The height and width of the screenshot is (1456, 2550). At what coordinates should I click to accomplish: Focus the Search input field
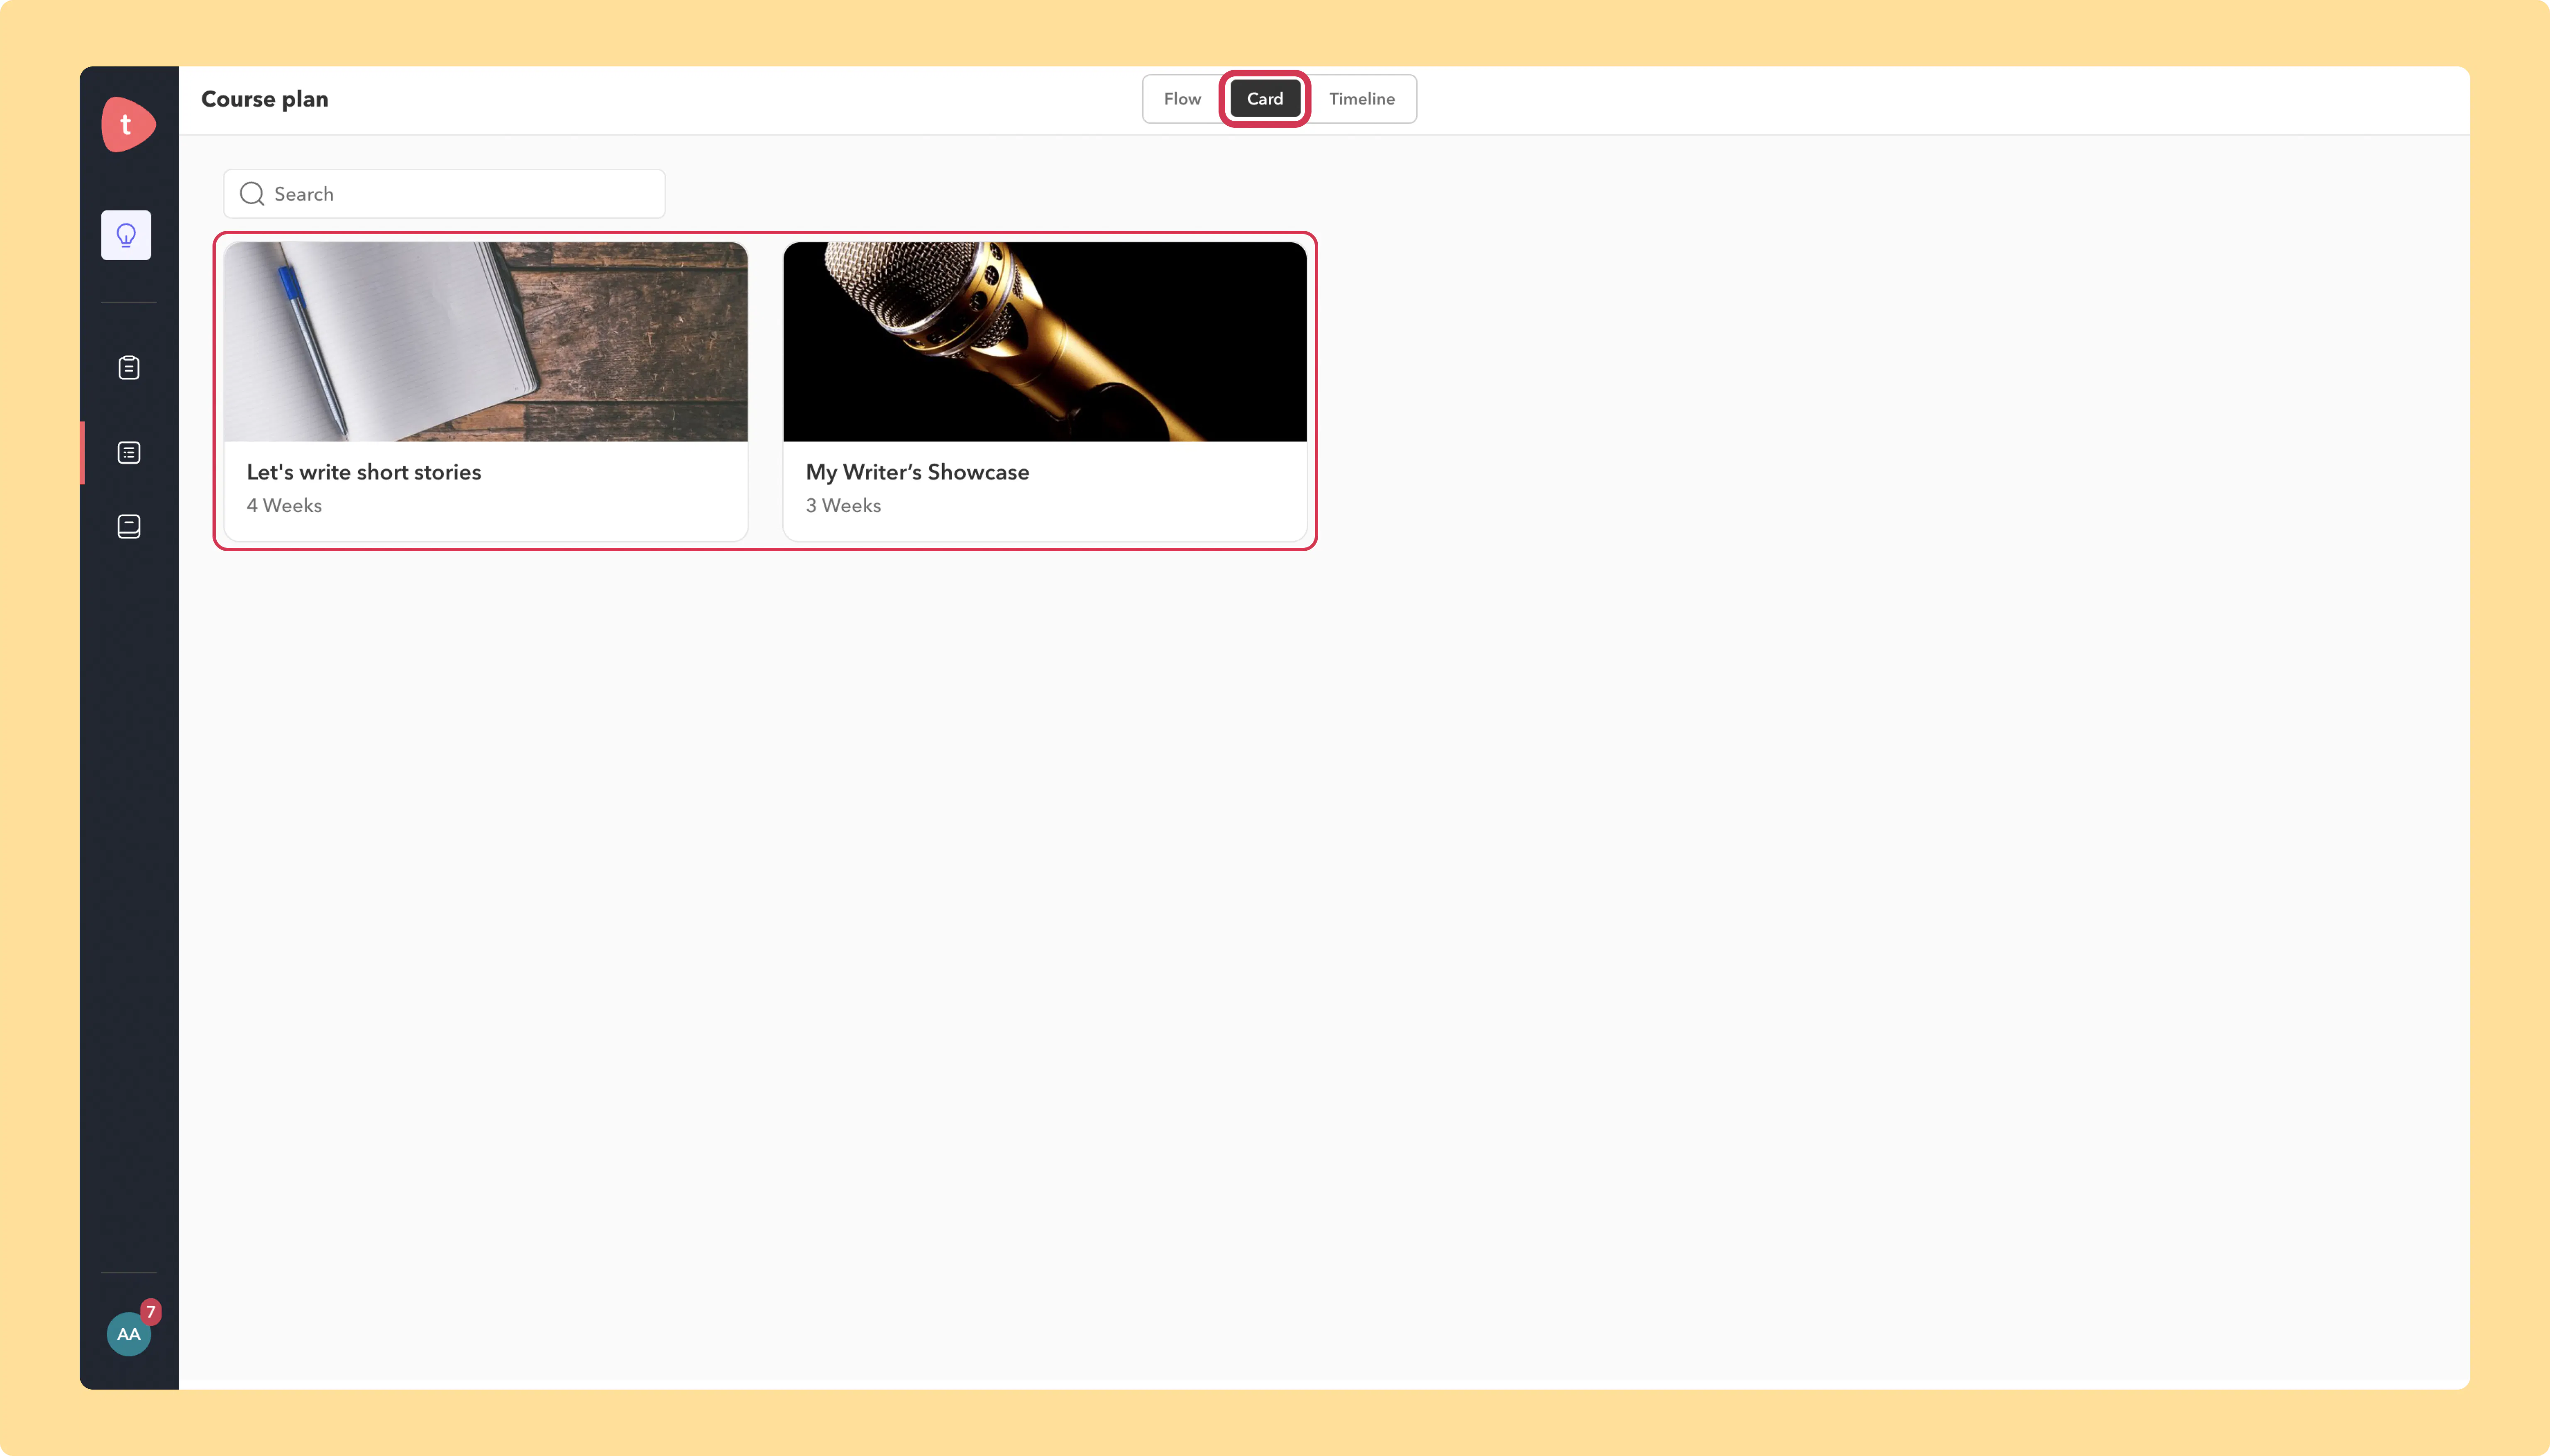click(x=444, y=194)
